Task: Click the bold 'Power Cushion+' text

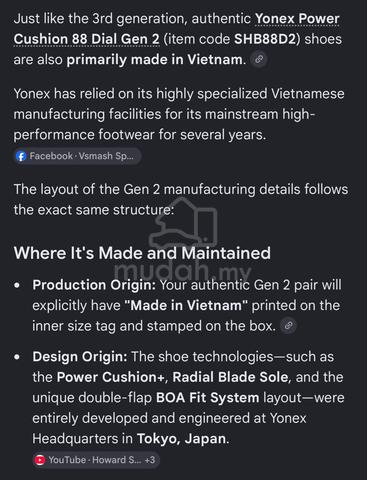Action: pyautogui.click(x=111, y=377)
